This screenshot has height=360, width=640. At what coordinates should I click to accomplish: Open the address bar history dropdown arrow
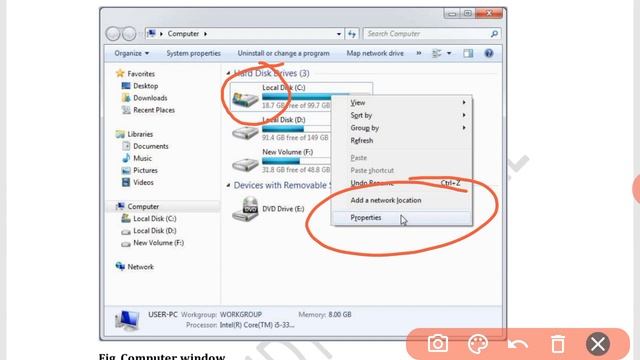point(339,34)
